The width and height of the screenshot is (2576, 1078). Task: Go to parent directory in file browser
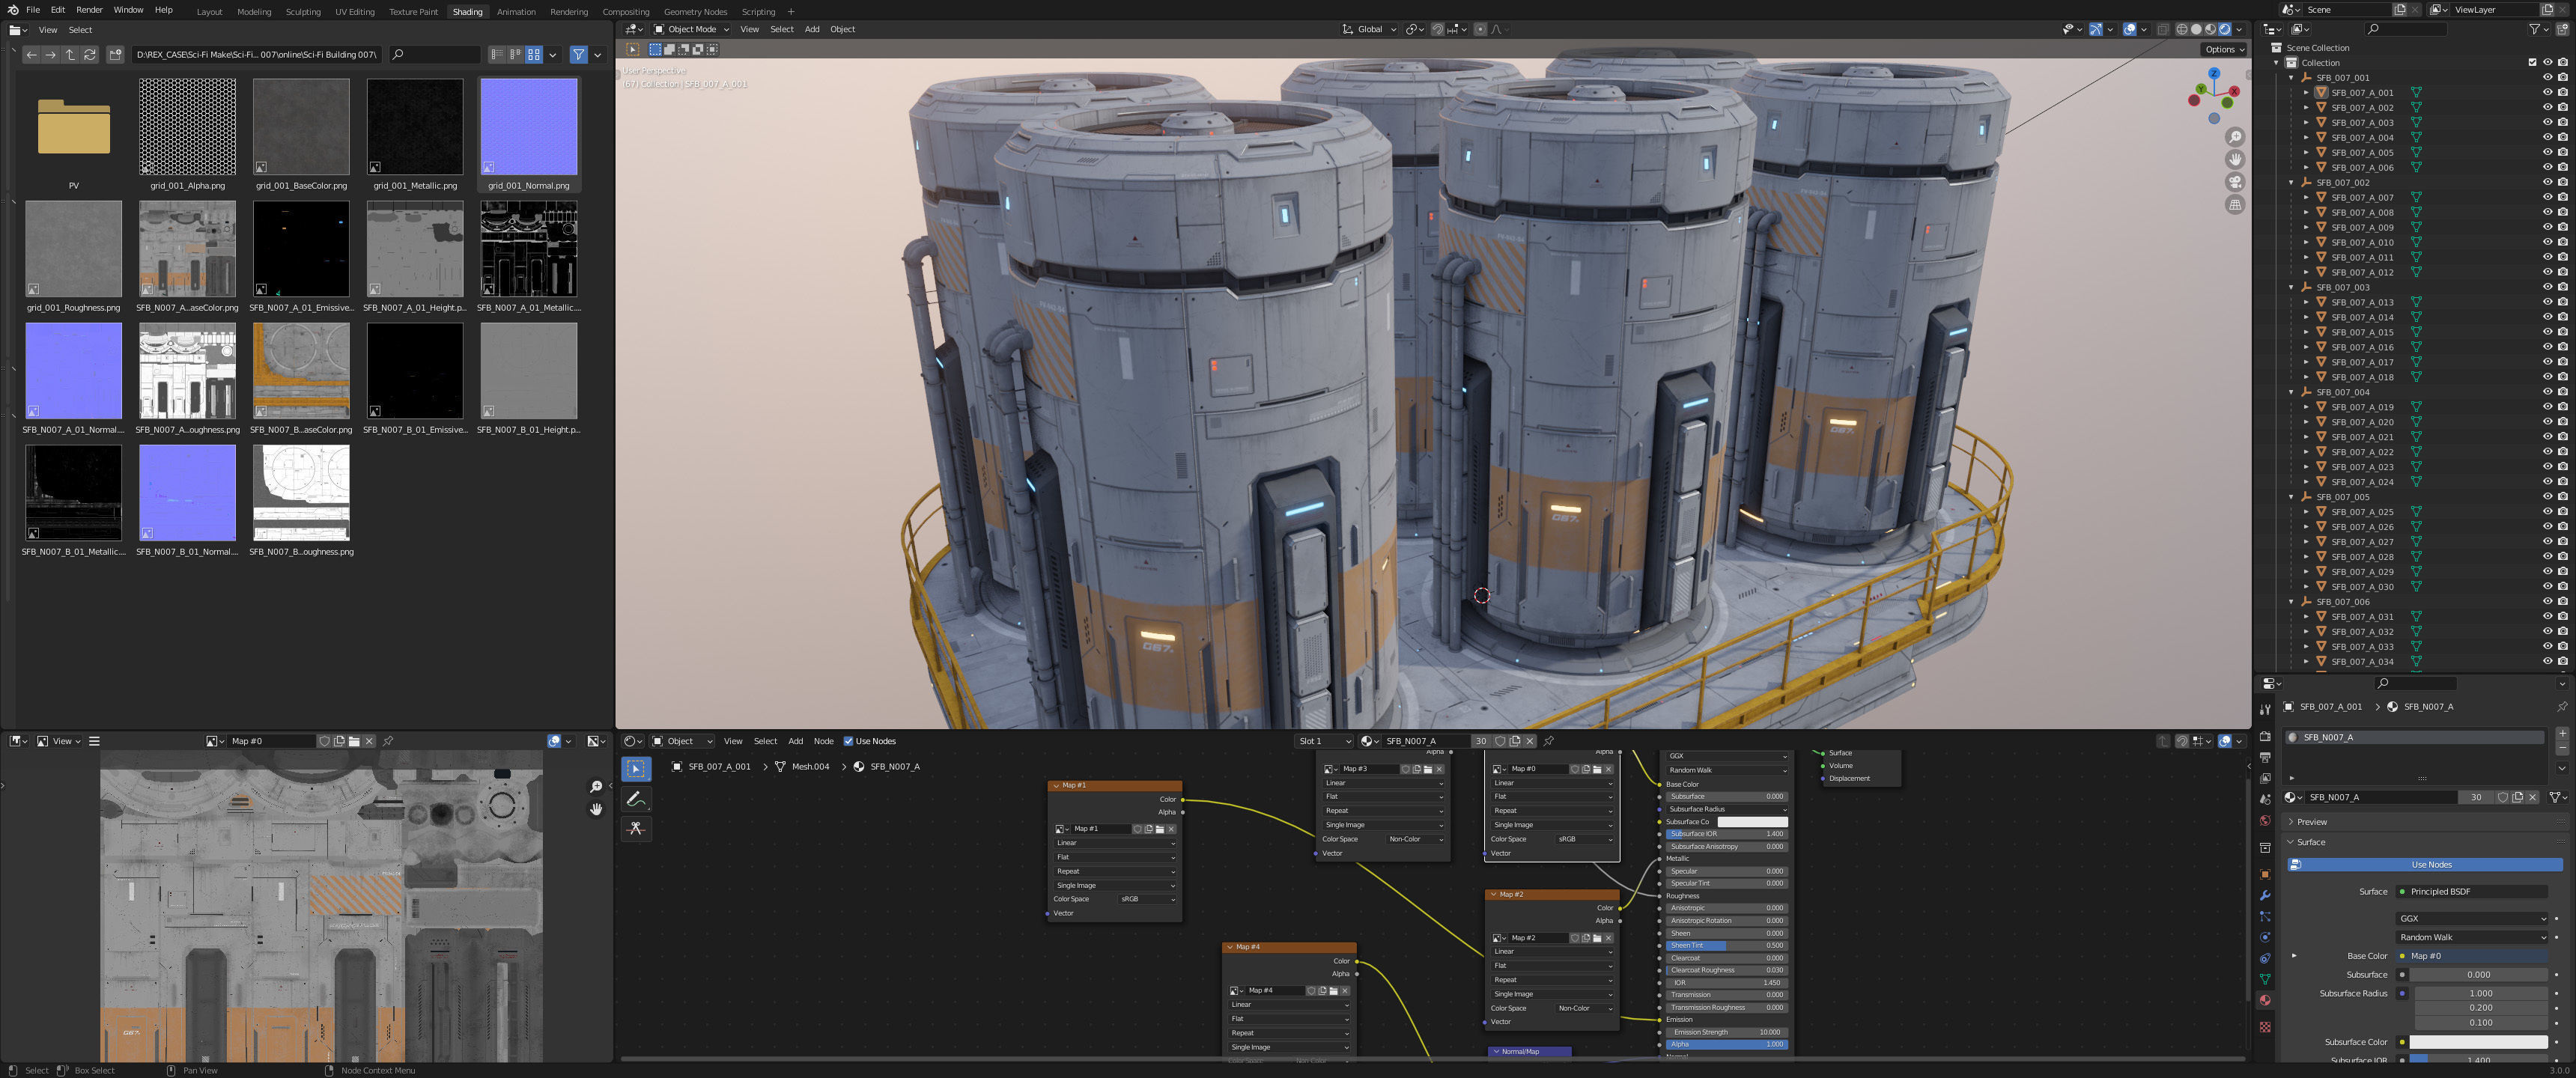point(70,55)
